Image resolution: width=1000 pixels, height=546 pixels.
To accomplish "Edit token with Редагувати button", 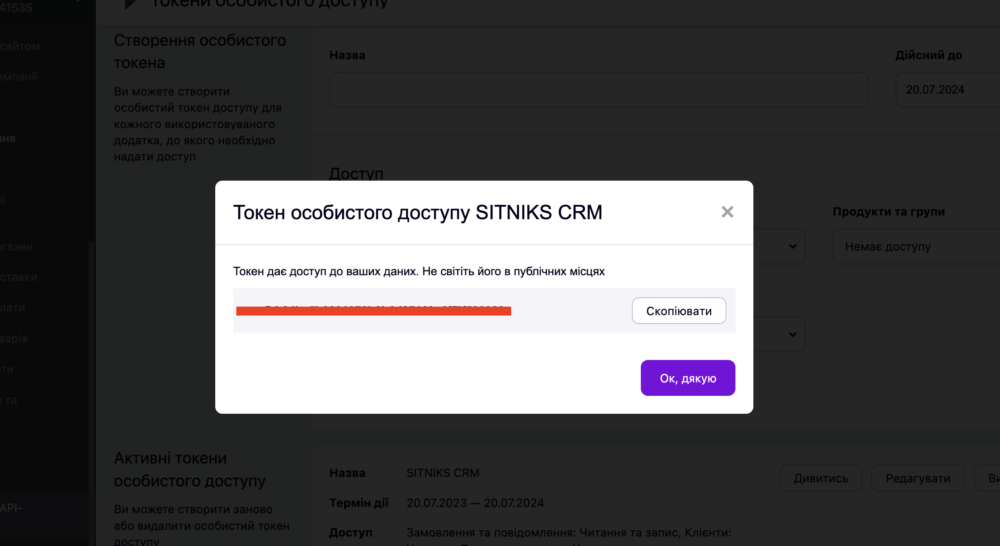I will point(918,478).
